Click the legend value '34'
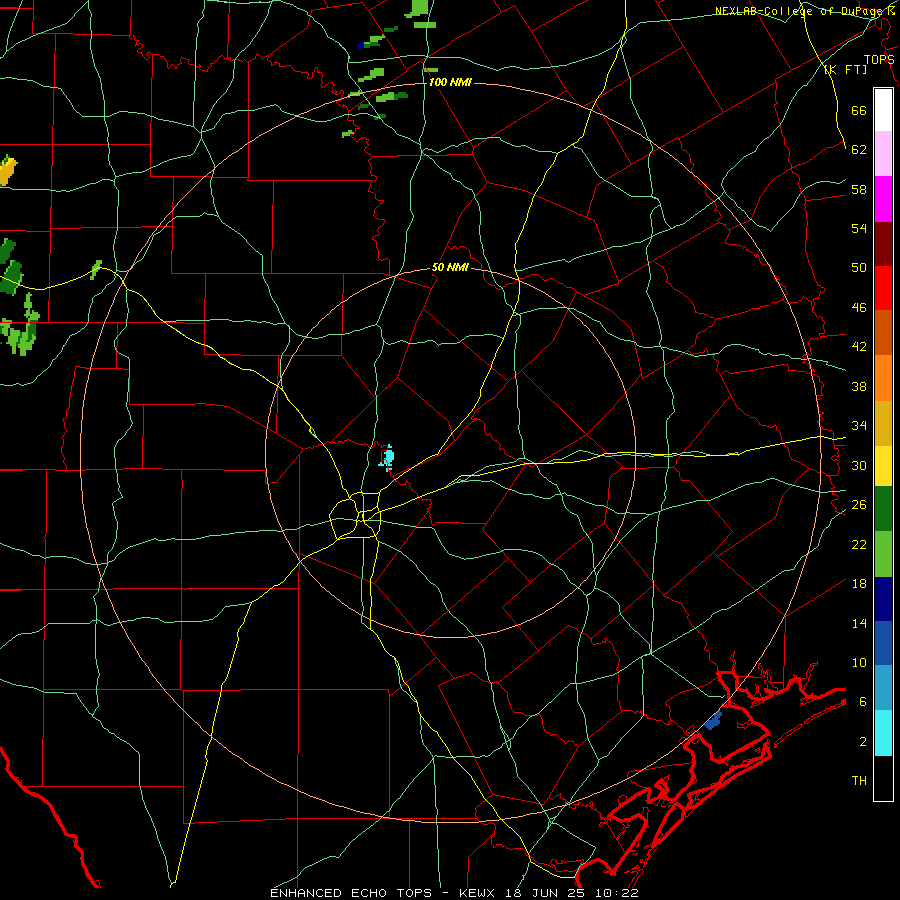This screenshot has height=900, width=900. tap(859, 425)
